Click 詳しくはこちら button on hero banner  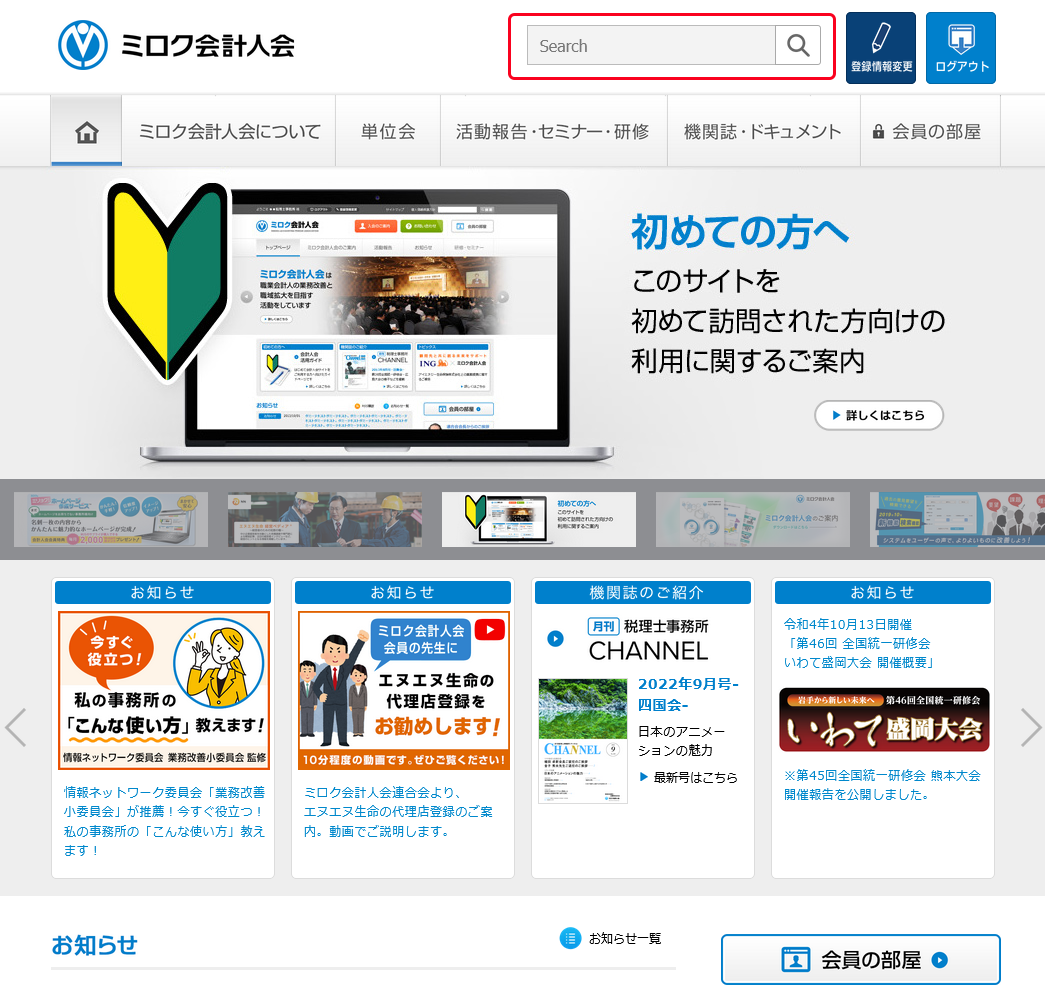click(878, 415)
